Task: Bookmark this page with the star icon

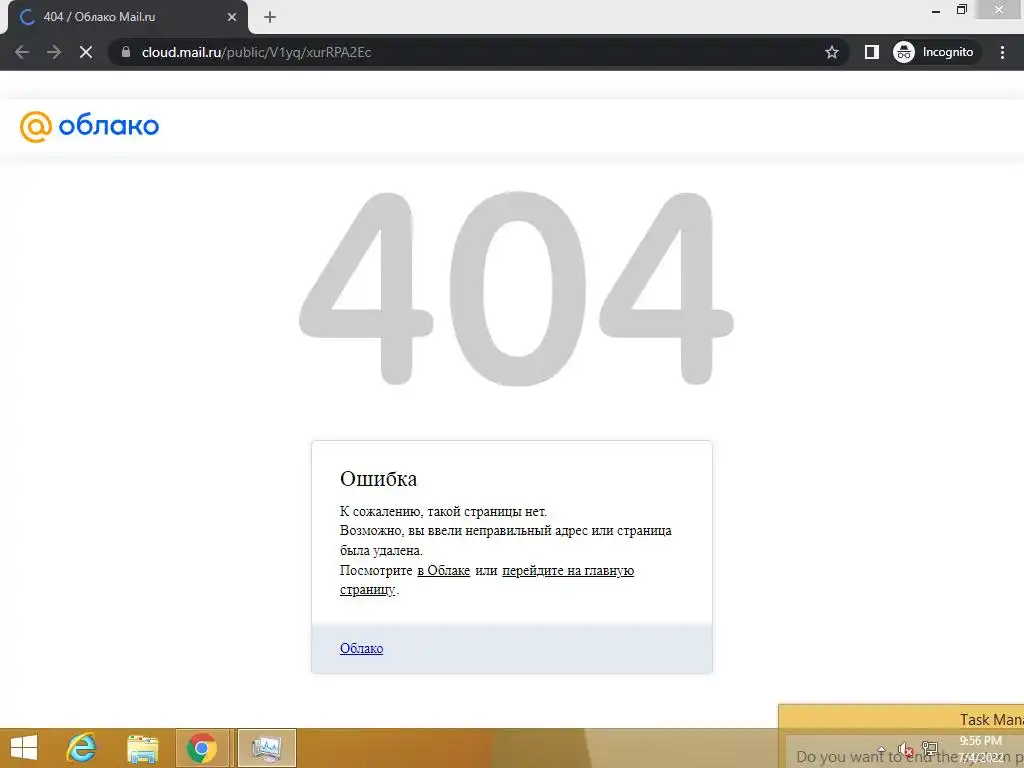Action: pyautogui.click(x=831, y=52)
